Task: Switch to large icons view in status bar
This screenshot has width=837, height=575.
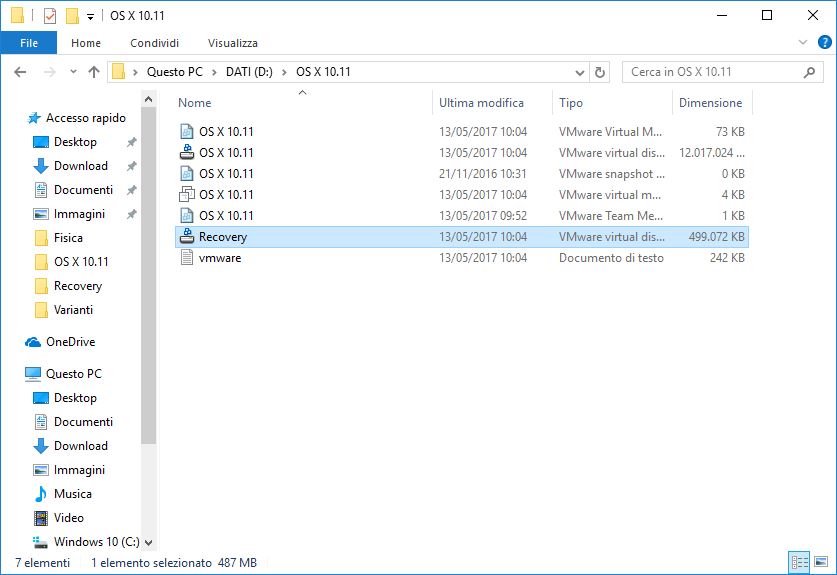Action: (821, 562)
